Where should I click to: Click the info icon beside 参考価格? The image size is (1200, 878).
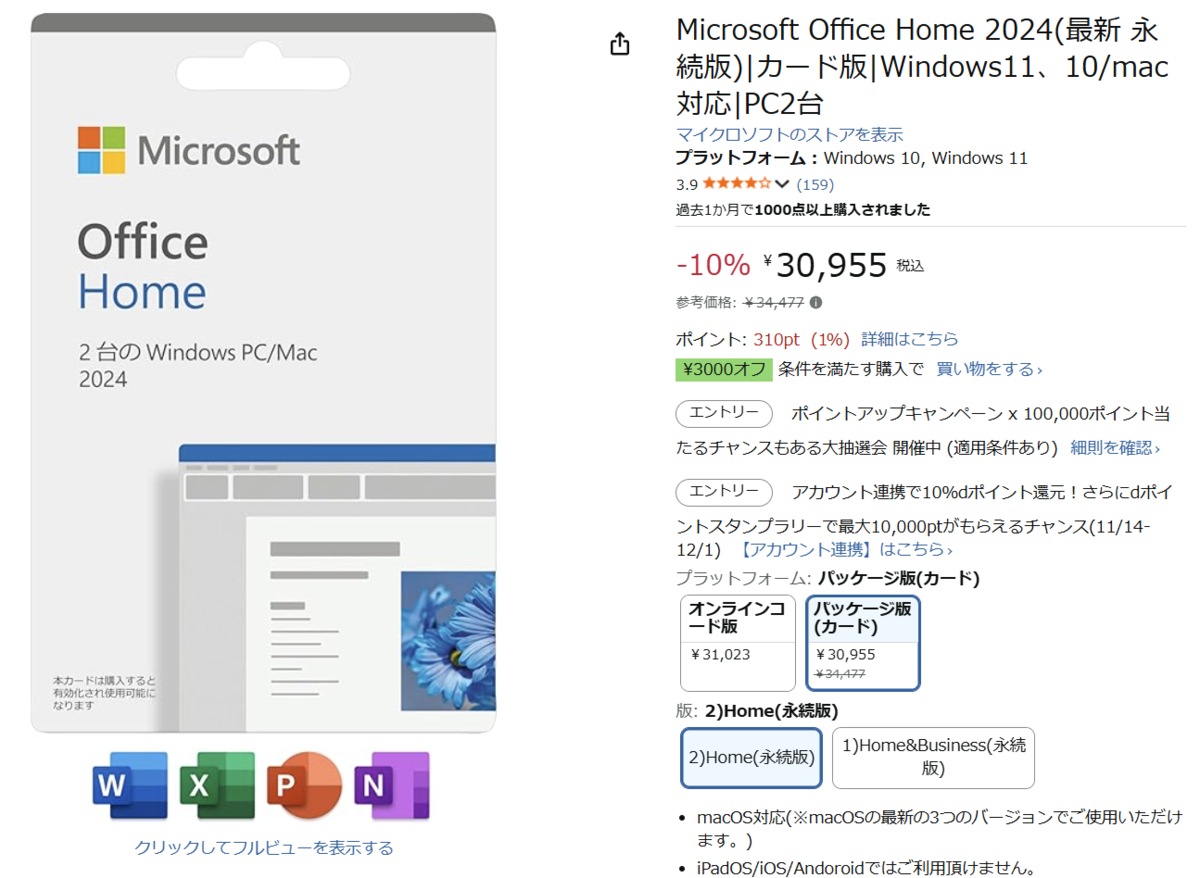tap(816, 302)
